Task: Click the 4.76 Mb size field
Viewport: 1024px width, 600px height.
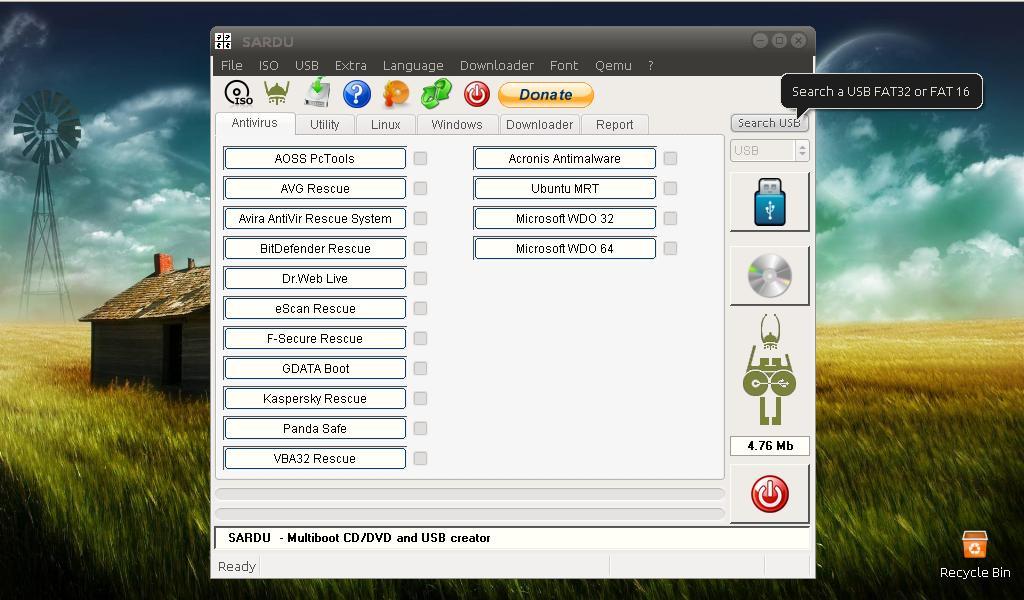Action: pyautogui.click(x=770, y=446)
